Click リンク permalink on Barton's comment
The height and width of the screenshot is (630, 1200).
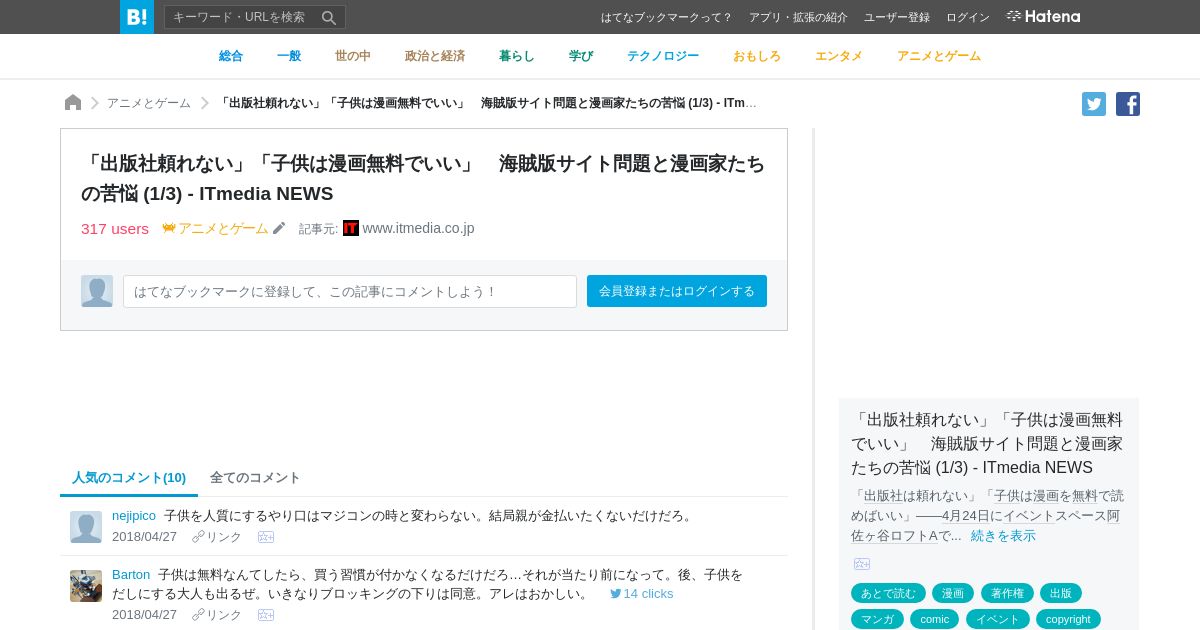(217, 615)
